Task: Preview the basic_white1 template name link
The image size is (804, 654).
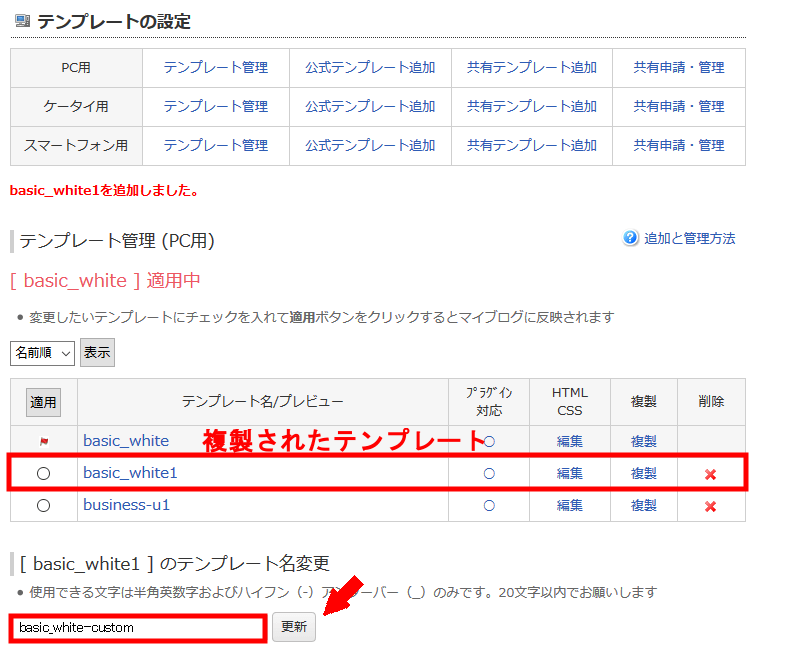Action: coord(130,473)
